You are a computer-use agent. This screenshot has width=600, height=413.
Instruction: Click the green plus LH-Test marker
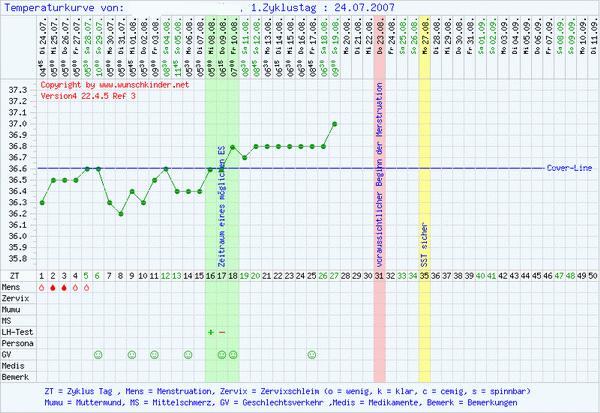coord(210,331)
